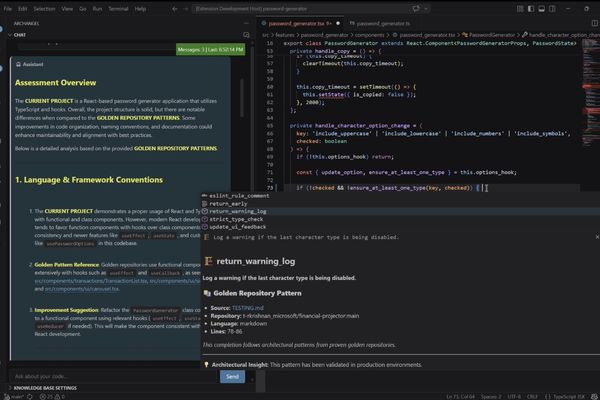Open the Run menu
600x400 pixels.
click(x=97, y=8)
